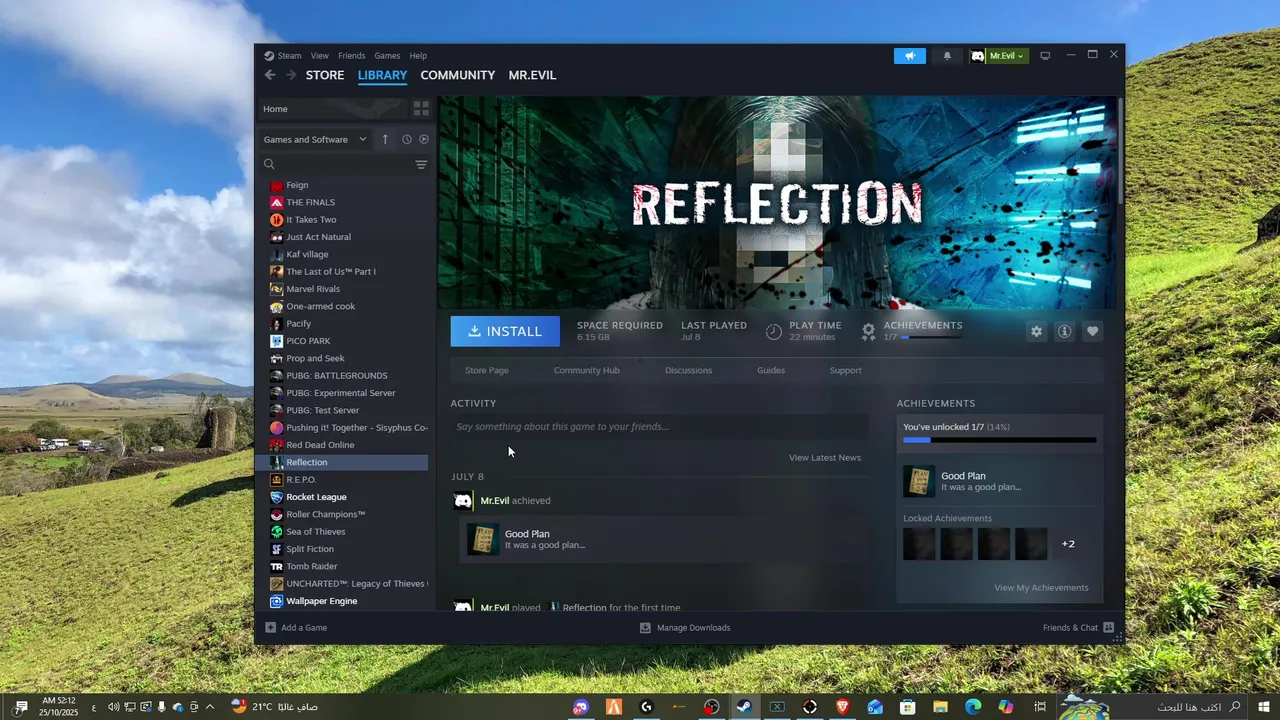This screenshot has height=720, width=1280.
Task: Open the advanced filter options icon
Action: click(x=421, y=164)
